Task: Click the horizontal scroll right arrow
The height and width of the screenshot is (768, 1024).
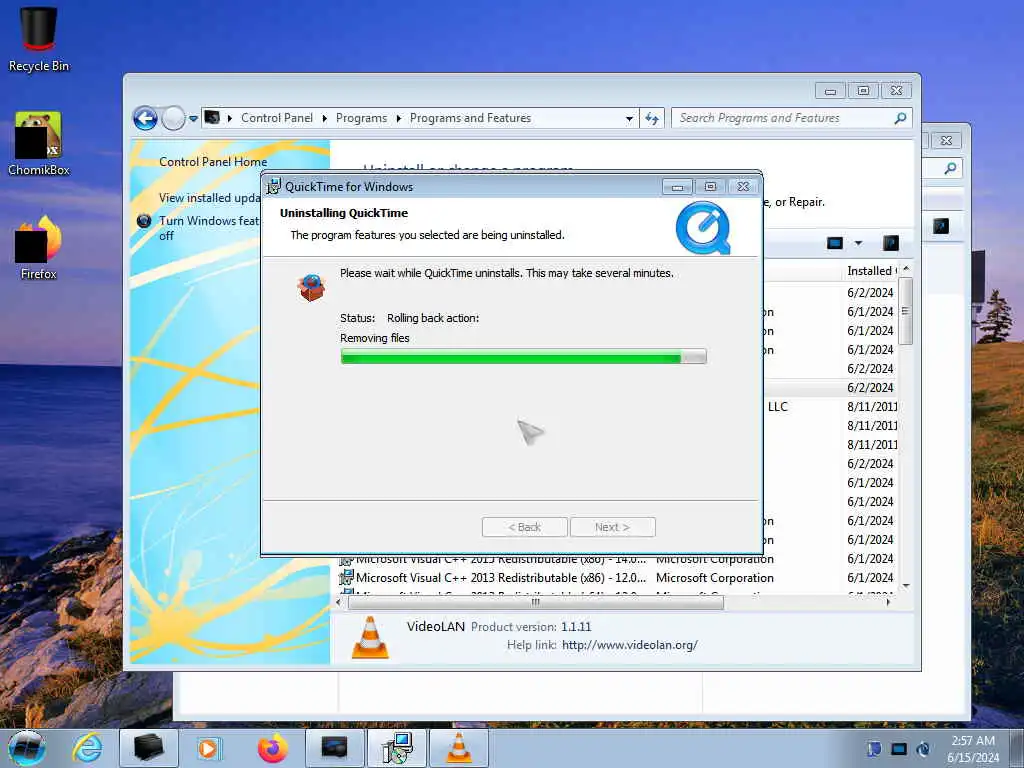Action: coord(888,603)
